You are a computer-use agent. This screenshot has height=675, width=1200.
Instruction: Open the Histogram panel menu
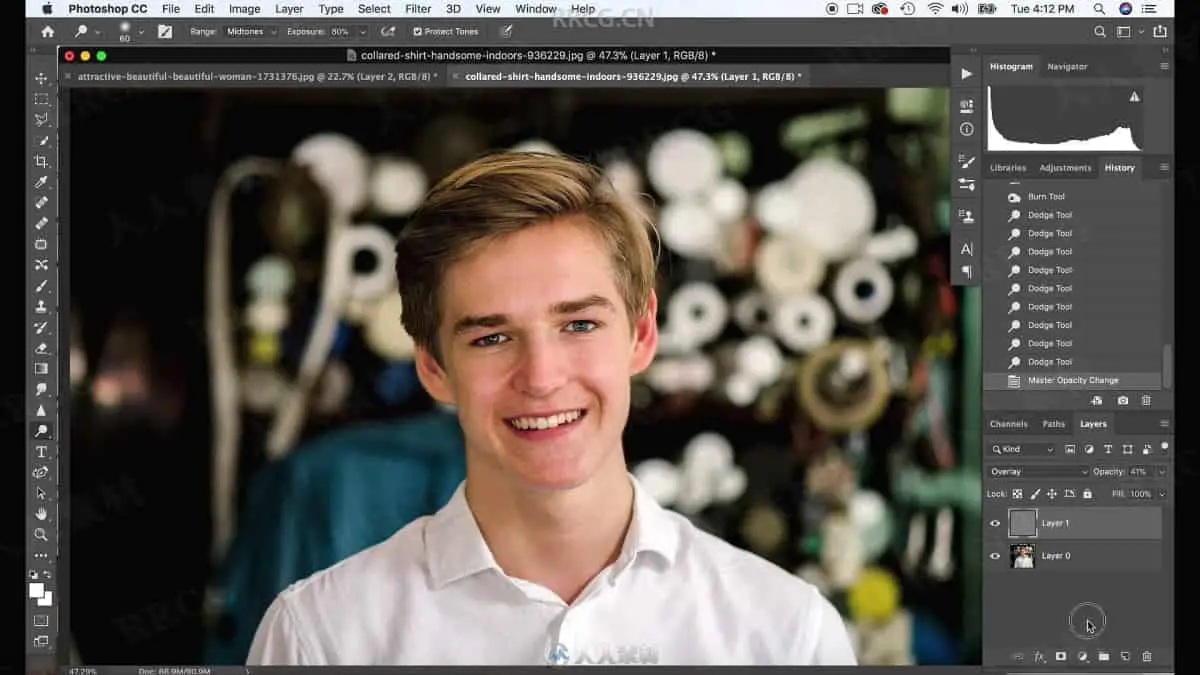click(1163, 66)
